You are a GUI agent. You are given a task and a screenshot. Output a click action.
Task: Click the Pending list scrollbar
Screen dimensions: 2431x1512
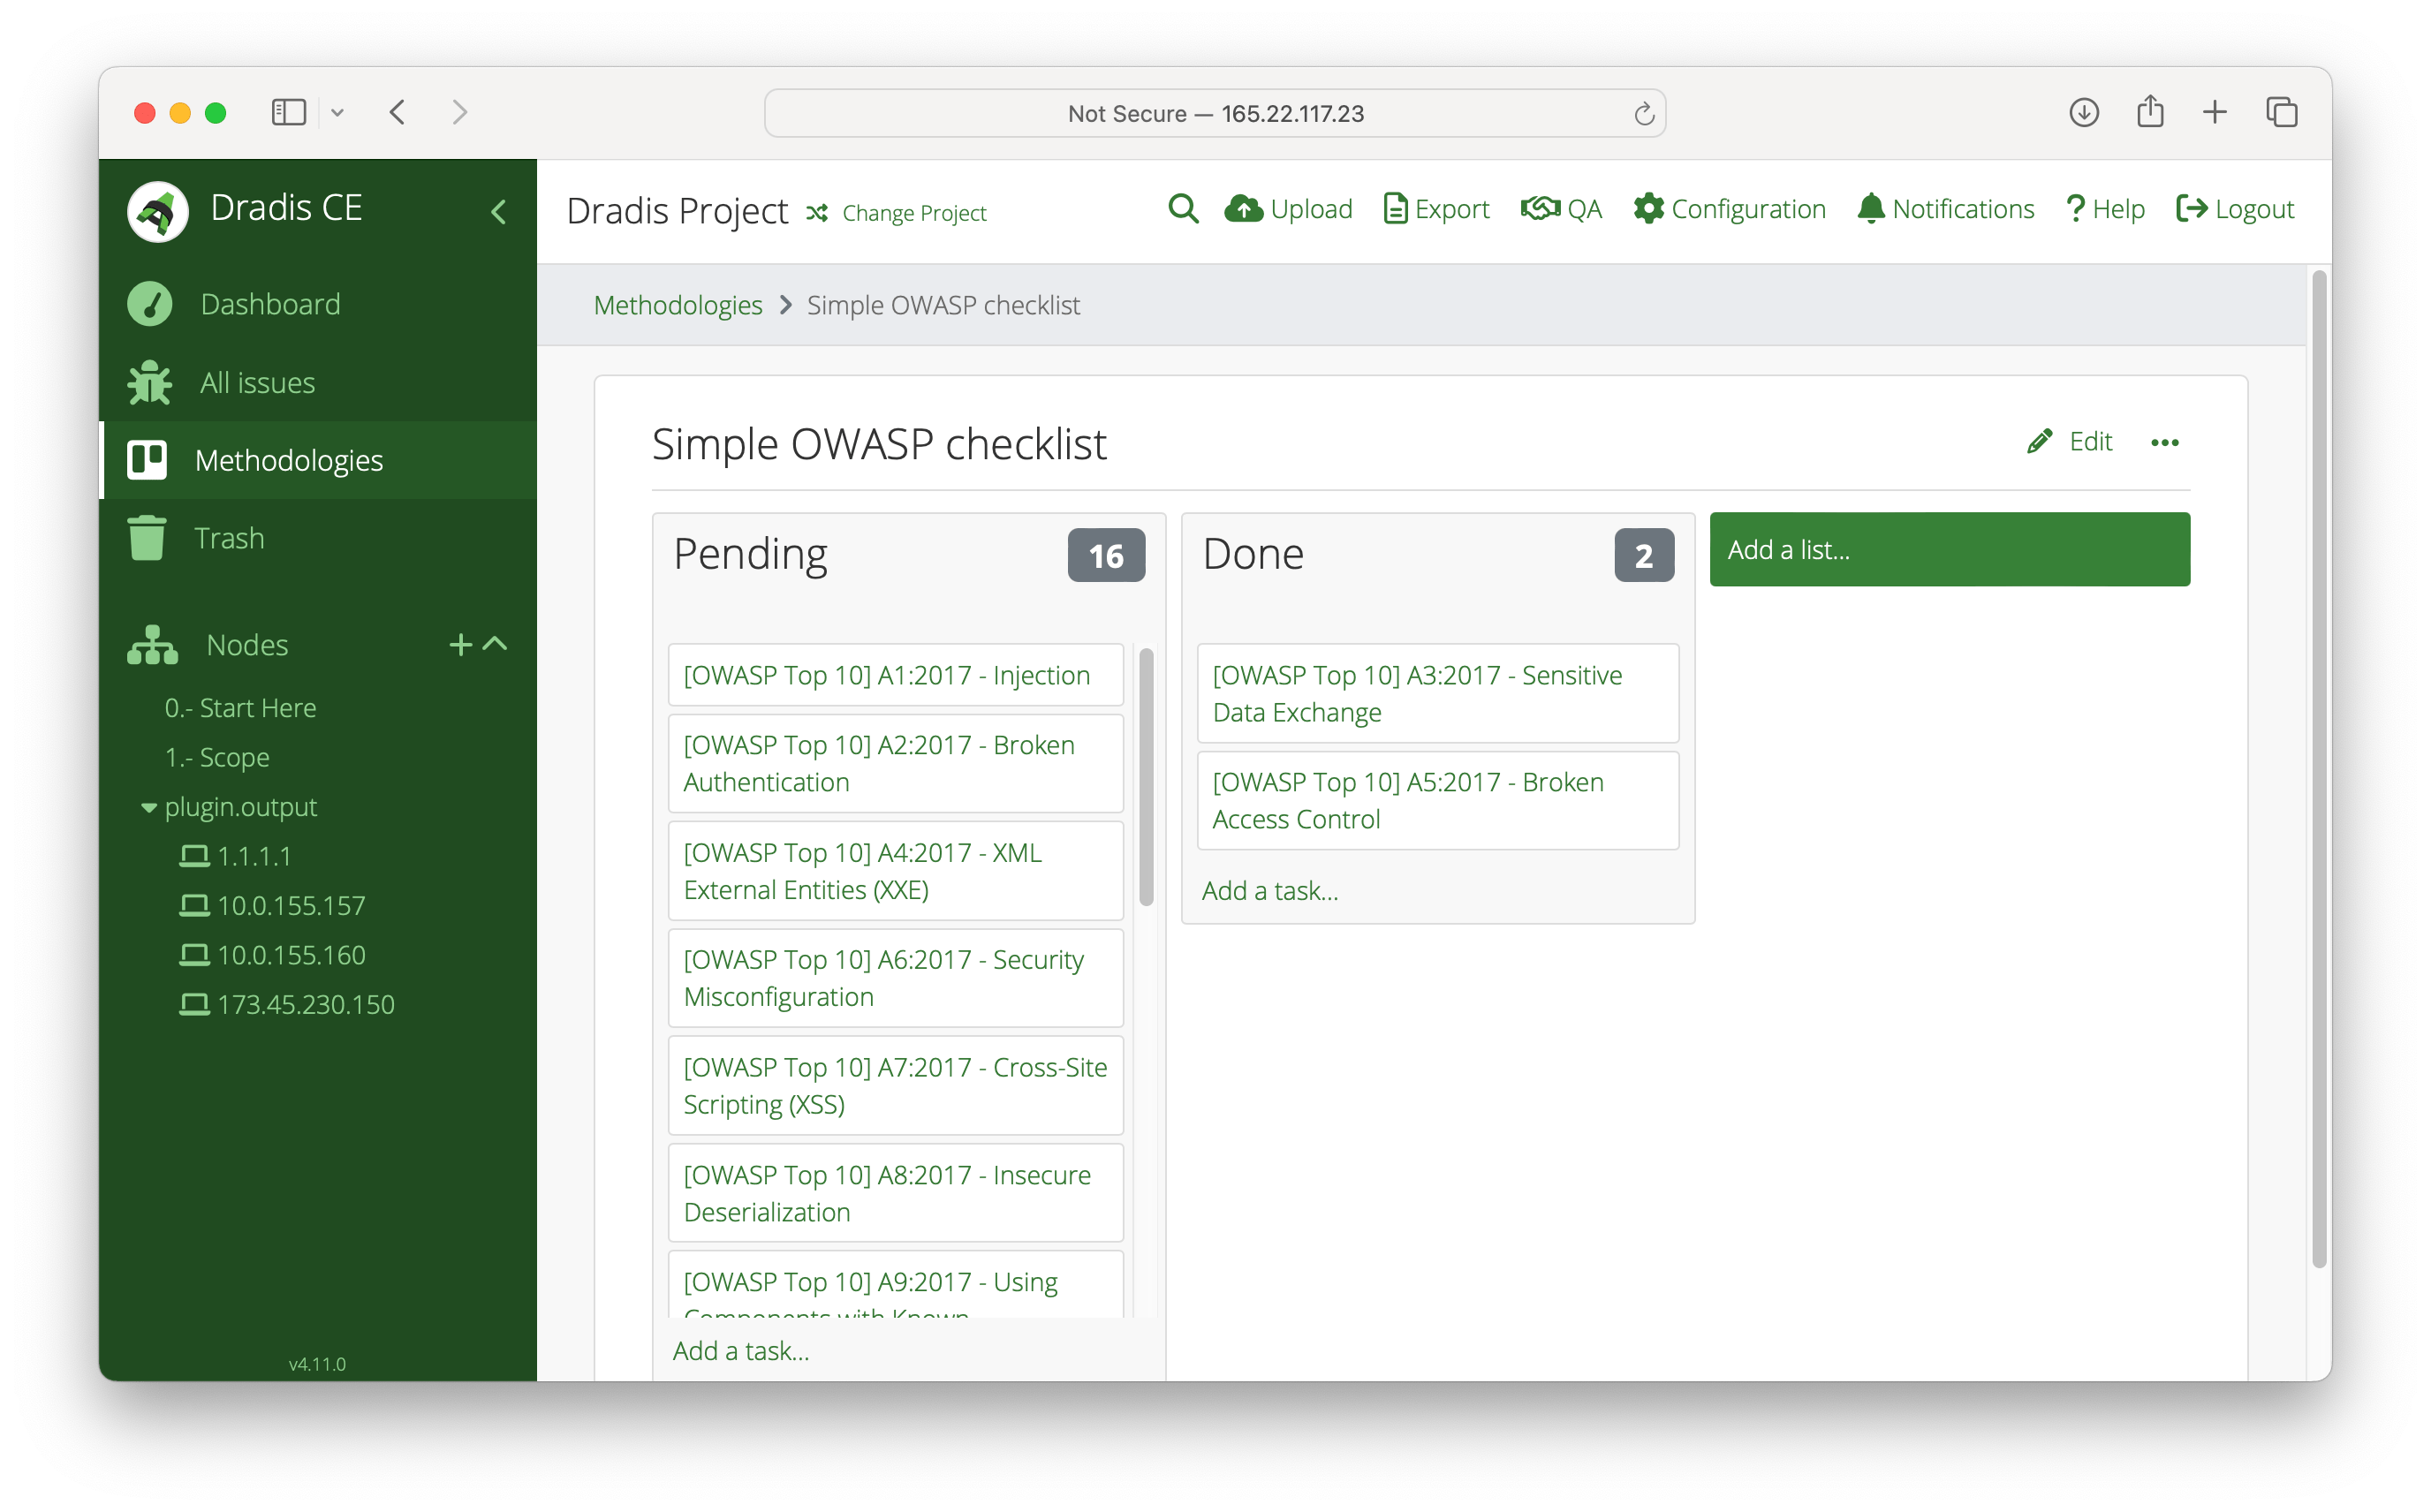1146,776
